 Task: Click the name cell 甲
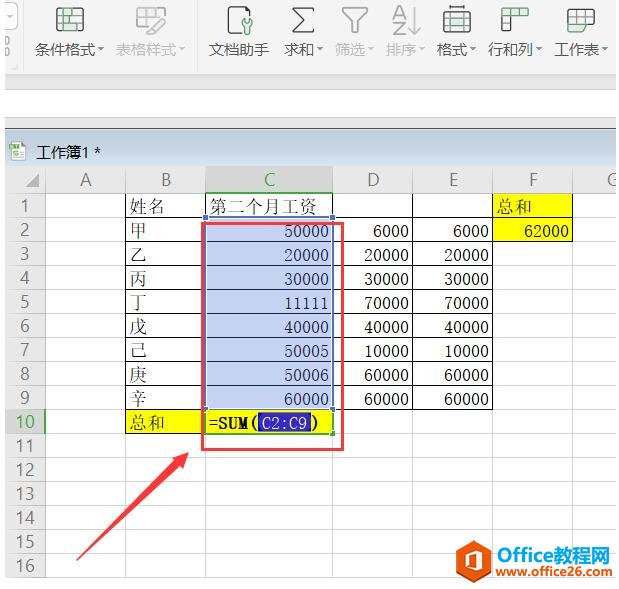(x=165, y=230)
